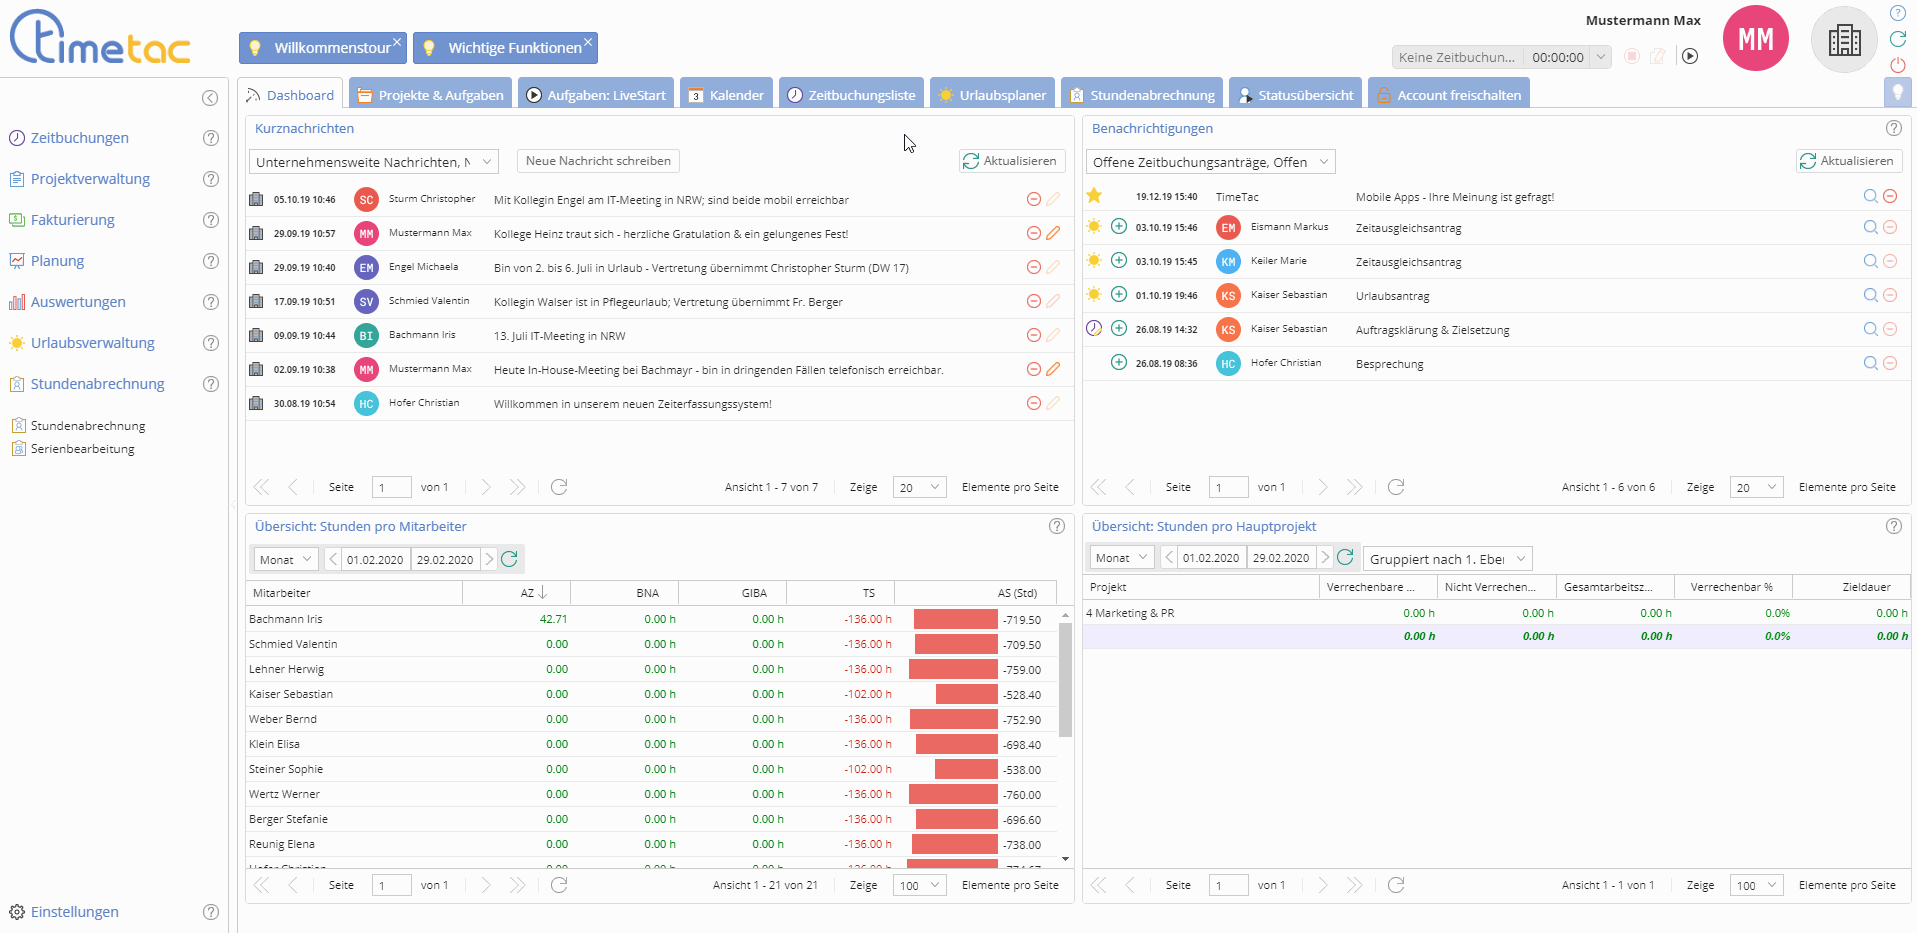Edit Mustermann Max's Kollege Heinz message
The height and width of the screenshot is (933, 1917).
click(x=1053, y=234)
